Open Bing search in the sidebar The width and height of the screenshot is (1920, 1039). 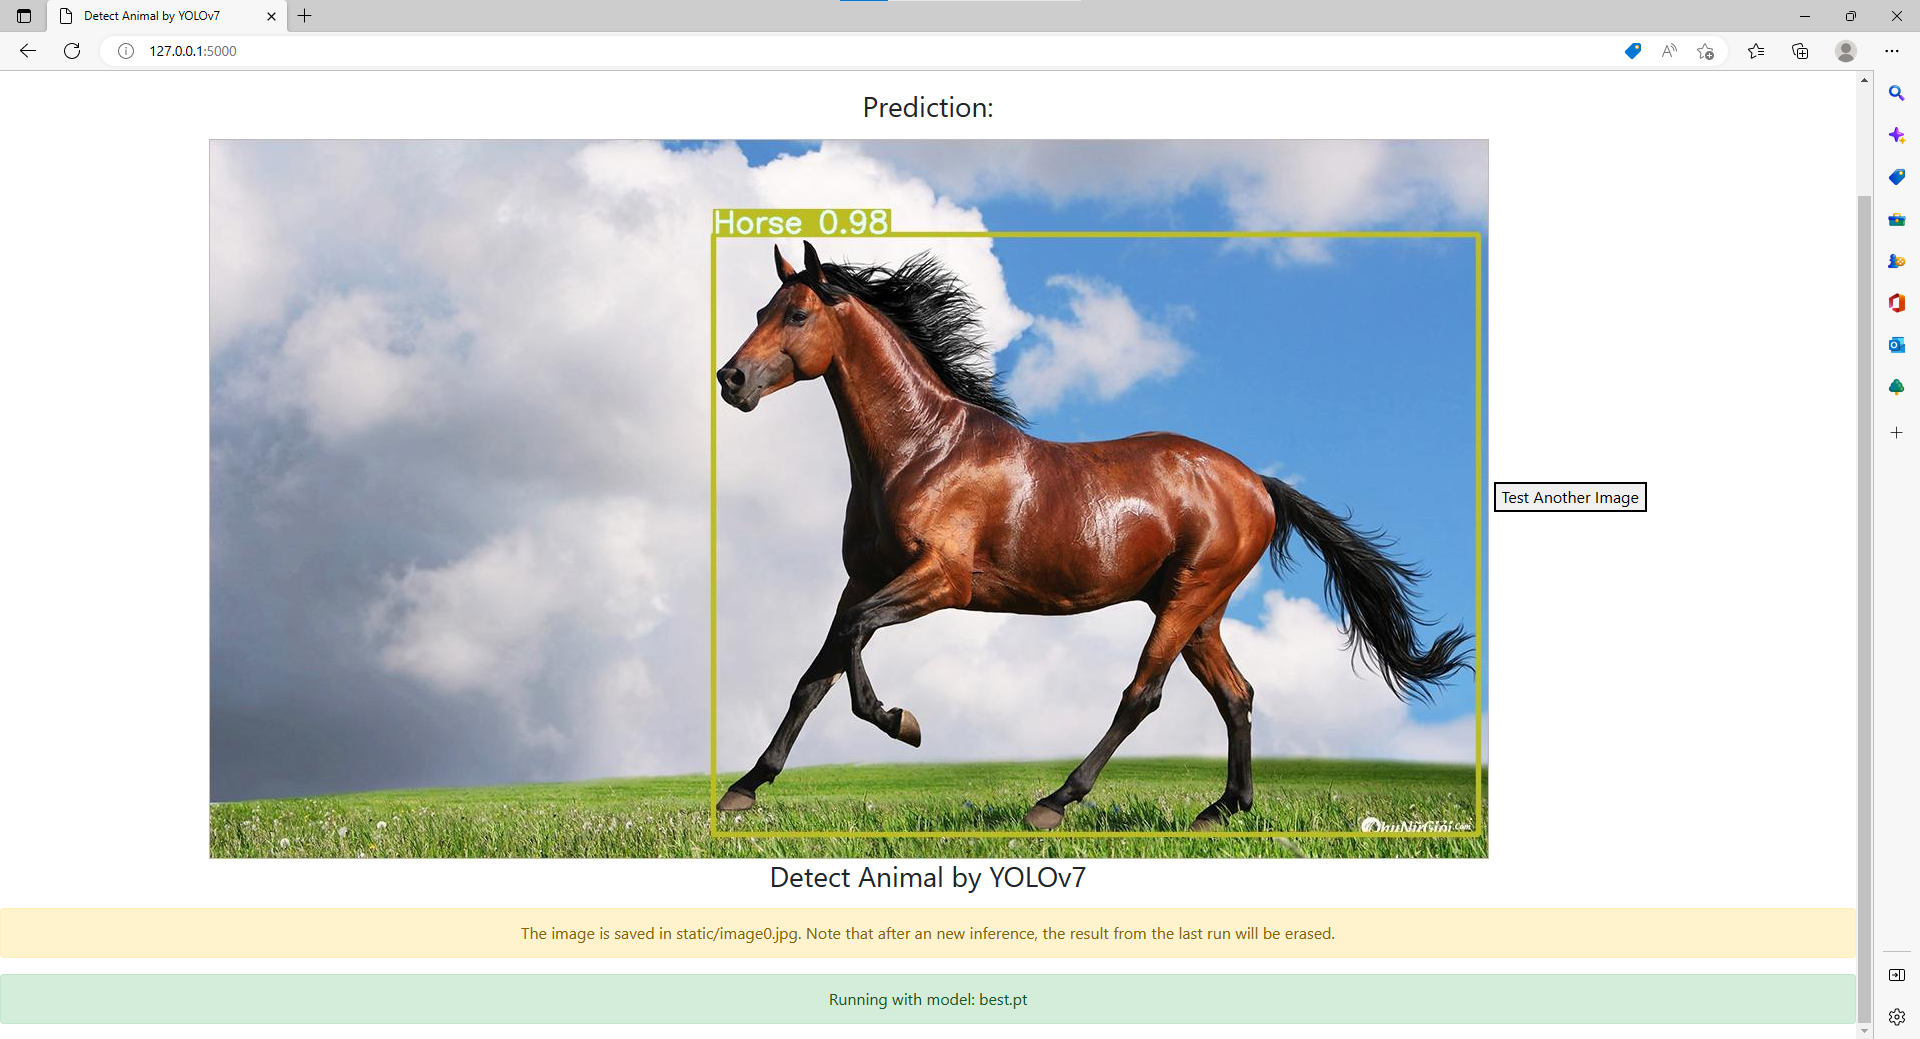pos(1897,92)
